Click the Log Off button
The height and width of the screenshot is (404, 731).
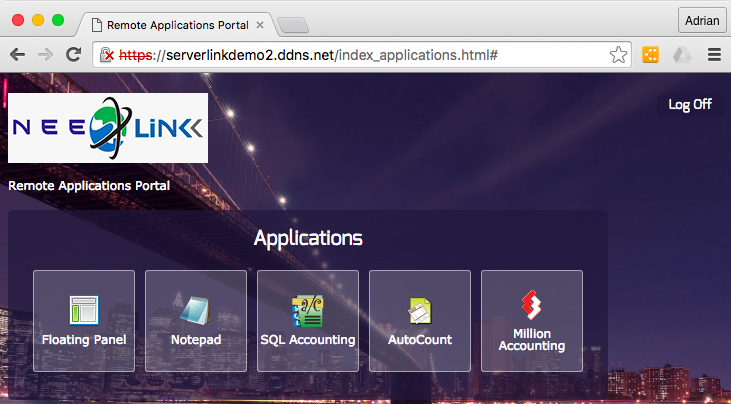(x=690, y=104)
